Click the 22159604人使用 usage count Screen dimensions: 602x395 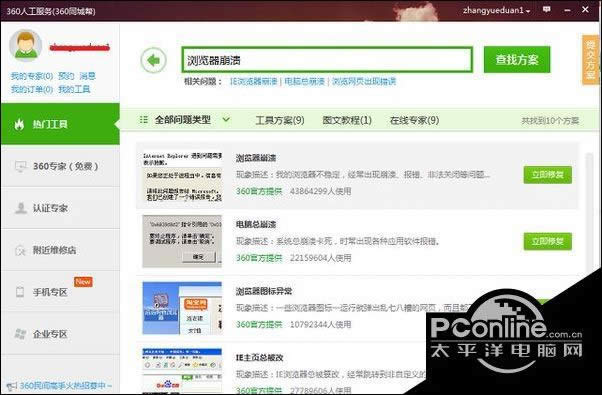(320, 258)
